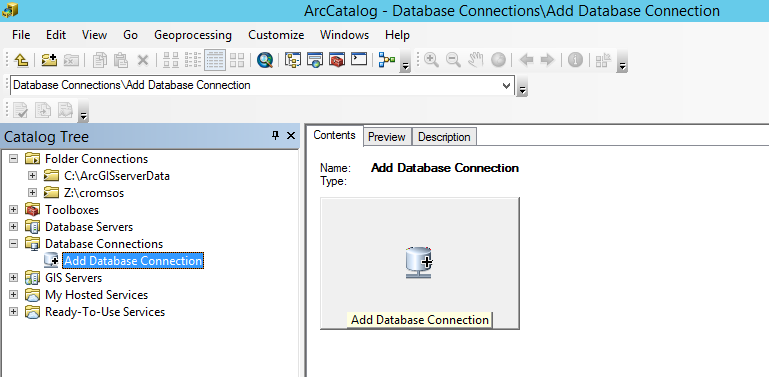Click the Up One Level toolbar icon

pos(21,60)
